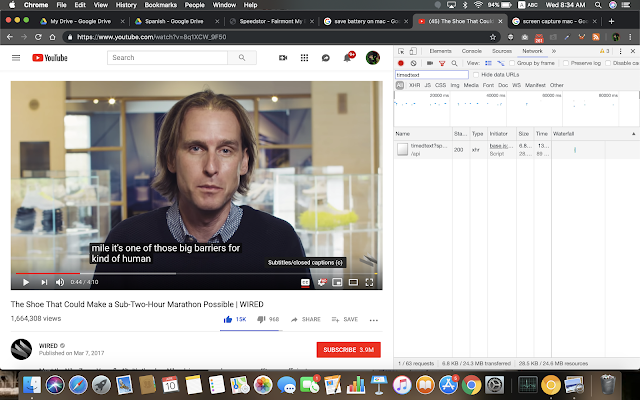Enter full screen video mode
640x400 pixels.
click(369, 282)
